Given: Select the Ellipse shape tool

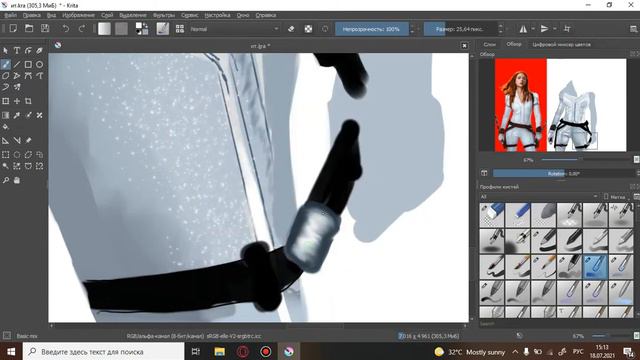Looking at the screenshot, I should [39, 64].
